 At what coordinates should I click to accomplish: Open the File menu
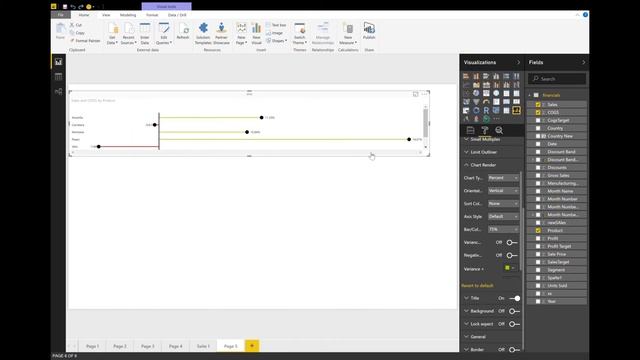point(60,15)
